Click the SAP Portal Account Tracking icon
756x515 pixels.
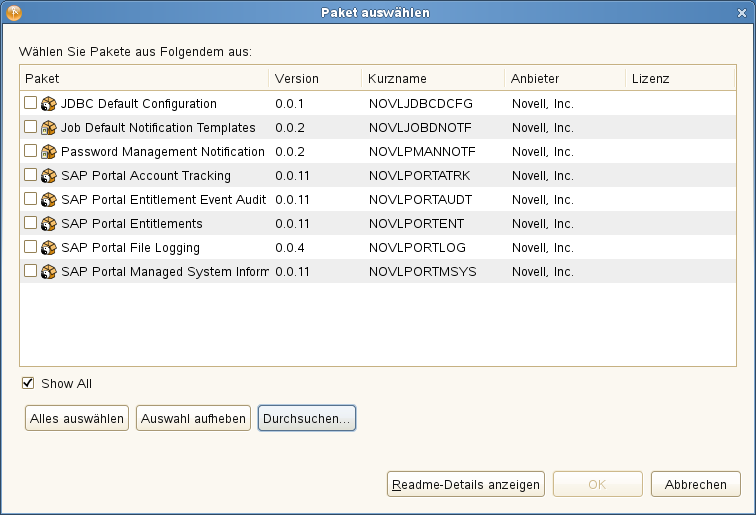click(x=48, y=175)
